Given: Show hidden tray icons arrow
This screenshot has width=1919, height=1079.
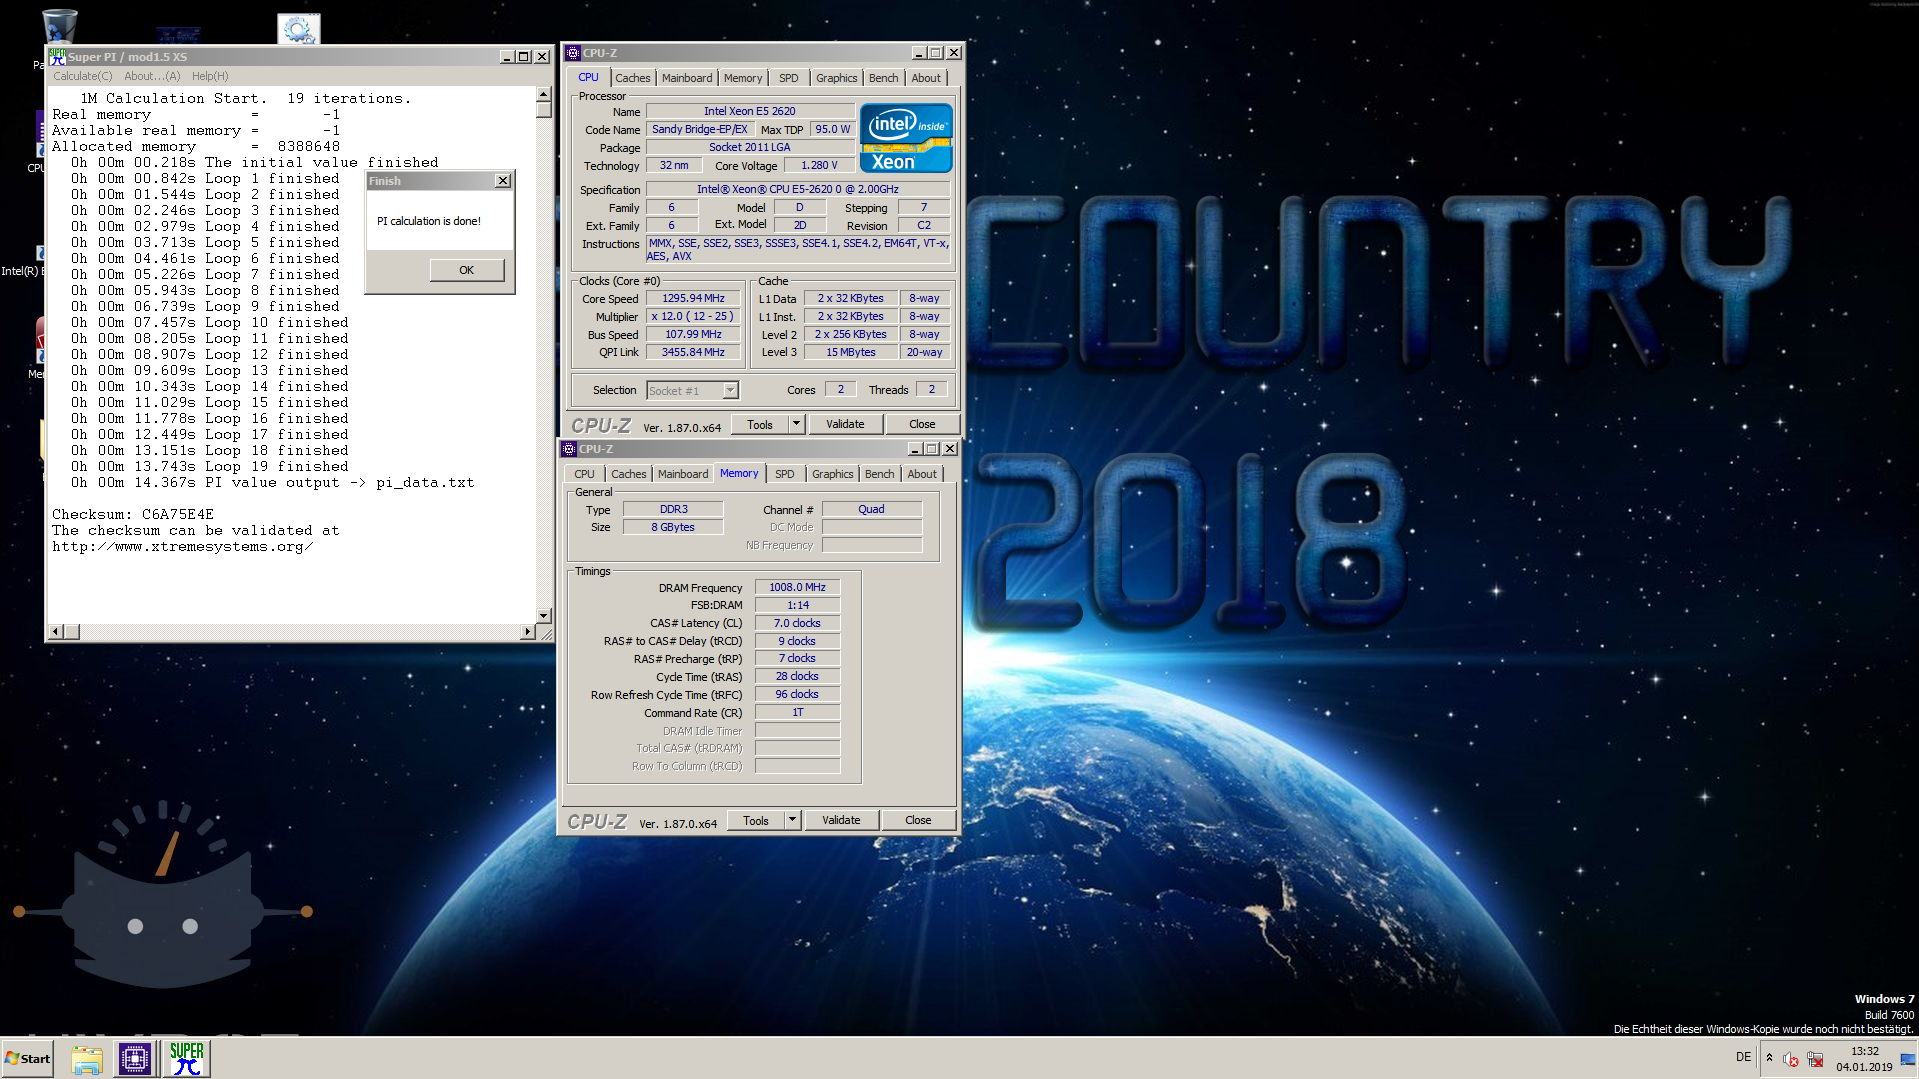Looking at the screenshot, I should click(x=1769, y=1058).
